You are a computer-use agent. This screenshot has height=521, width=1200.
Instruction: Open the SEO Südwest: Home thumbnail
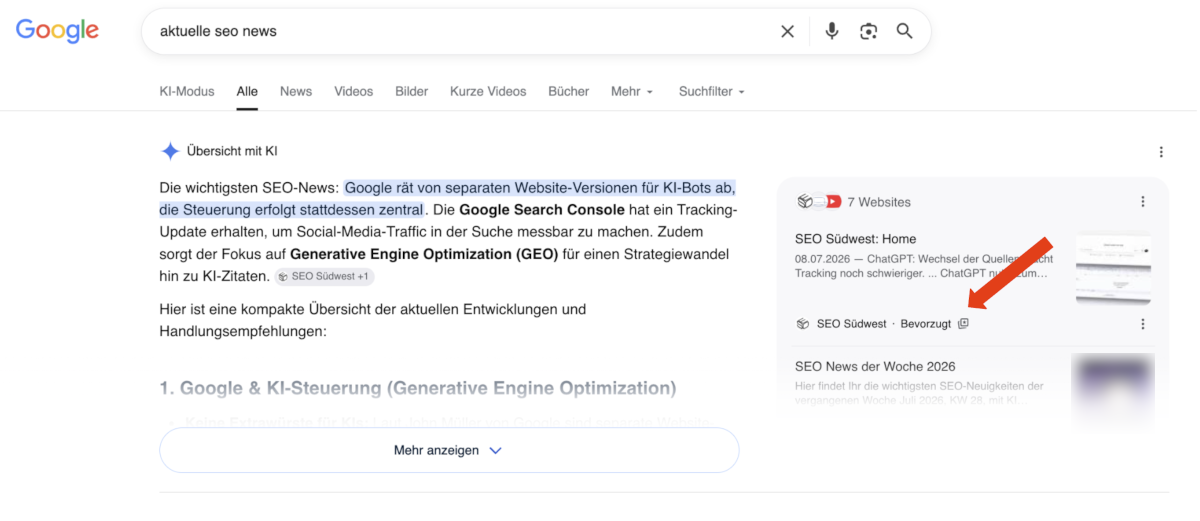1113,270
